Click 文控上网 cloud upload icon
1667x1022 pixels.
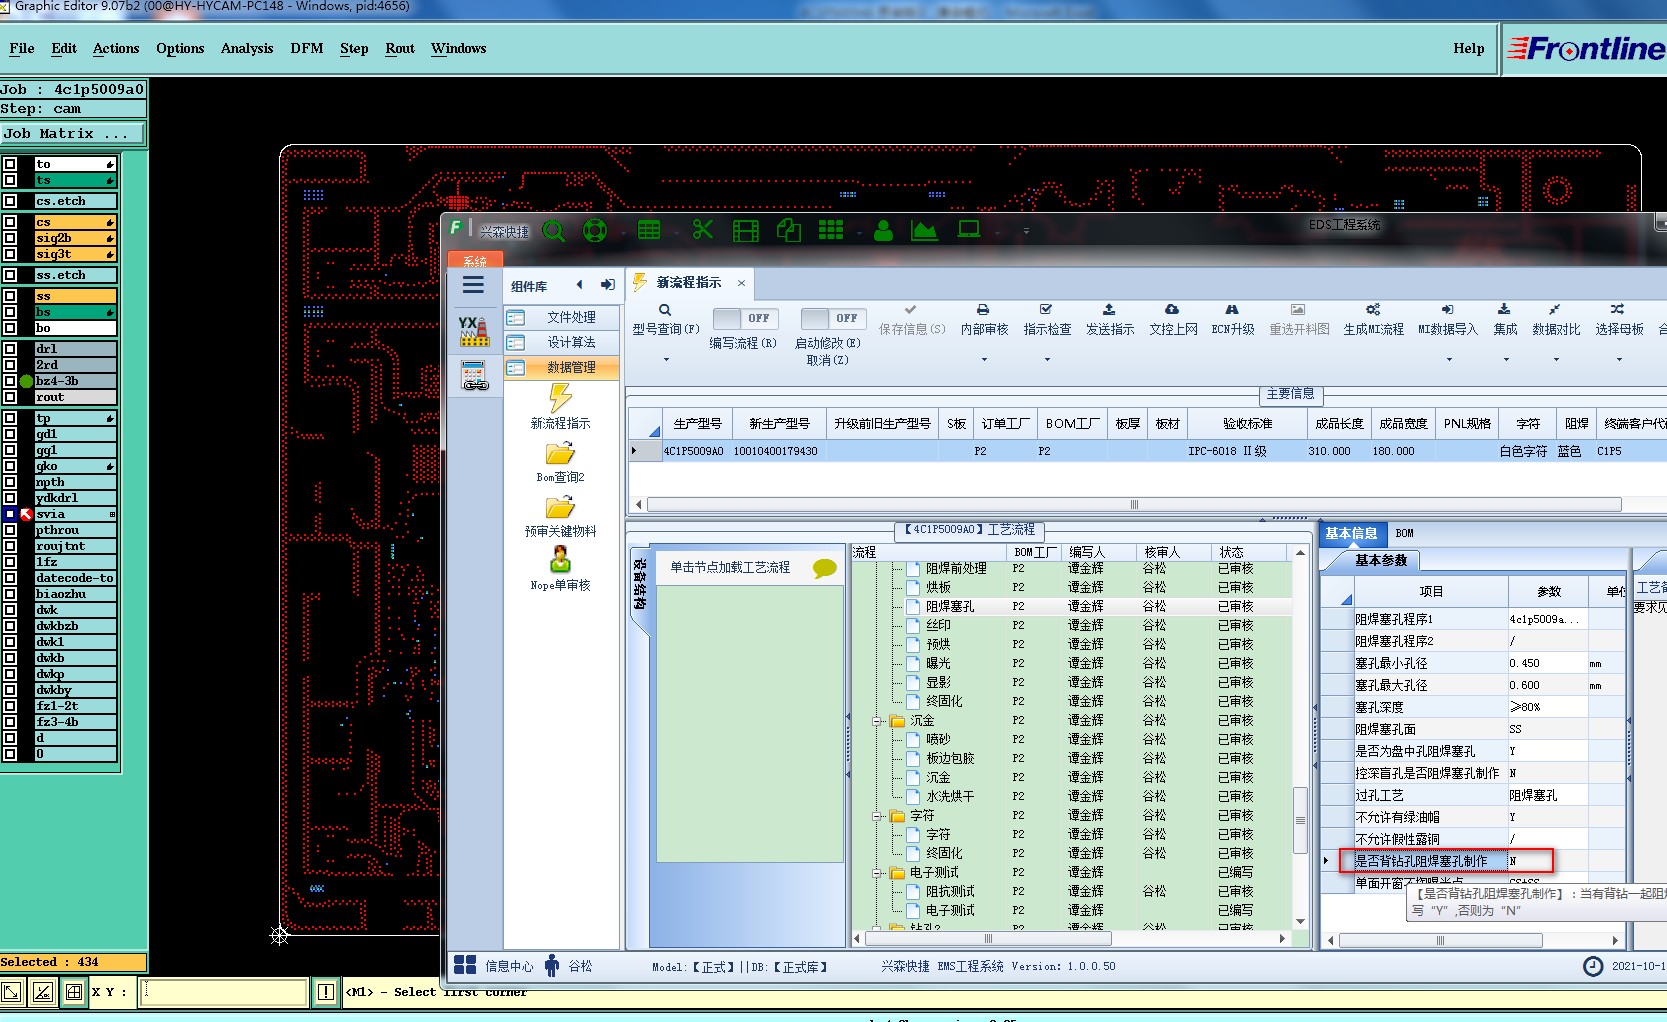point(1172,310)
